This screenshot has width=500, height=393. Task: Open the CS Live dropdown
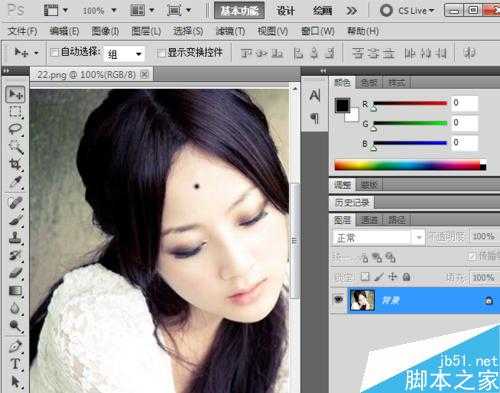pyautogui.click(x=408, y=11)
